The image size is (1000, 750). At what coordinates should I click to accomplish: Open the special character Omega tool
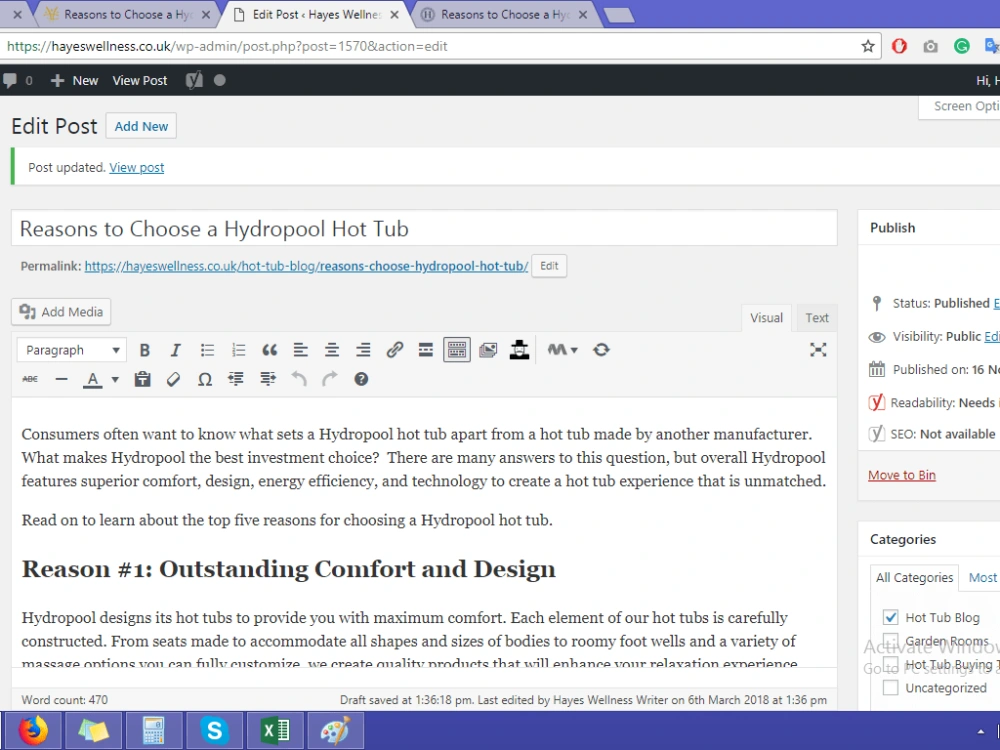pyautogui.click(x=204, y=379)
